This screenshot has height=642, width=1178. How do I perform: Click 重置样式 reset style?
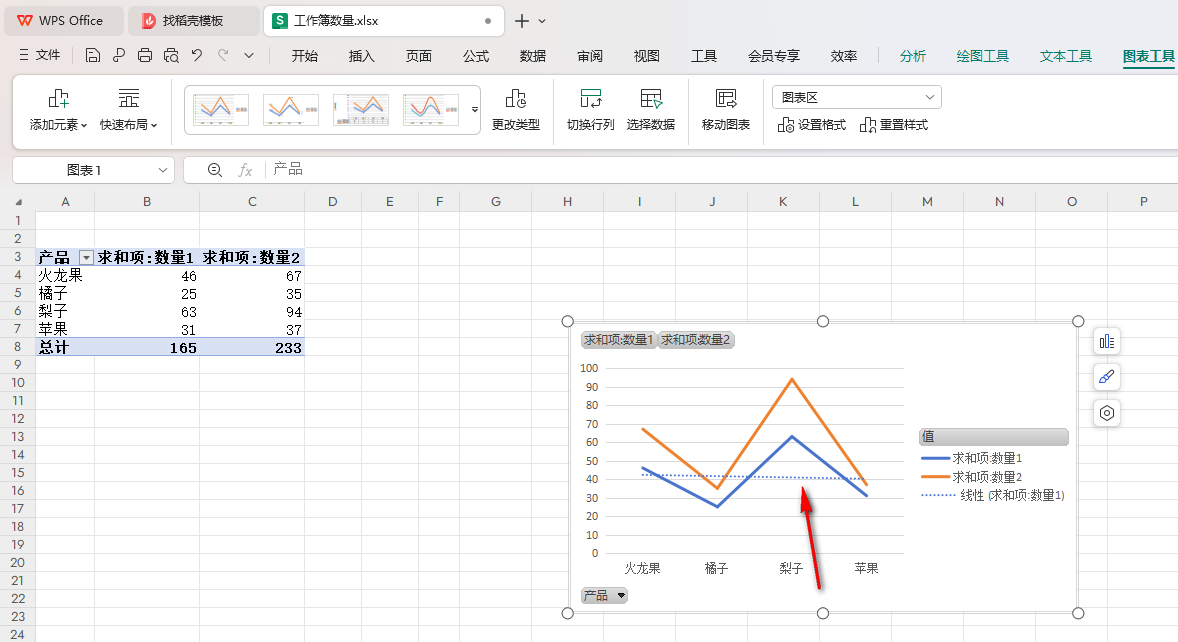894,125
